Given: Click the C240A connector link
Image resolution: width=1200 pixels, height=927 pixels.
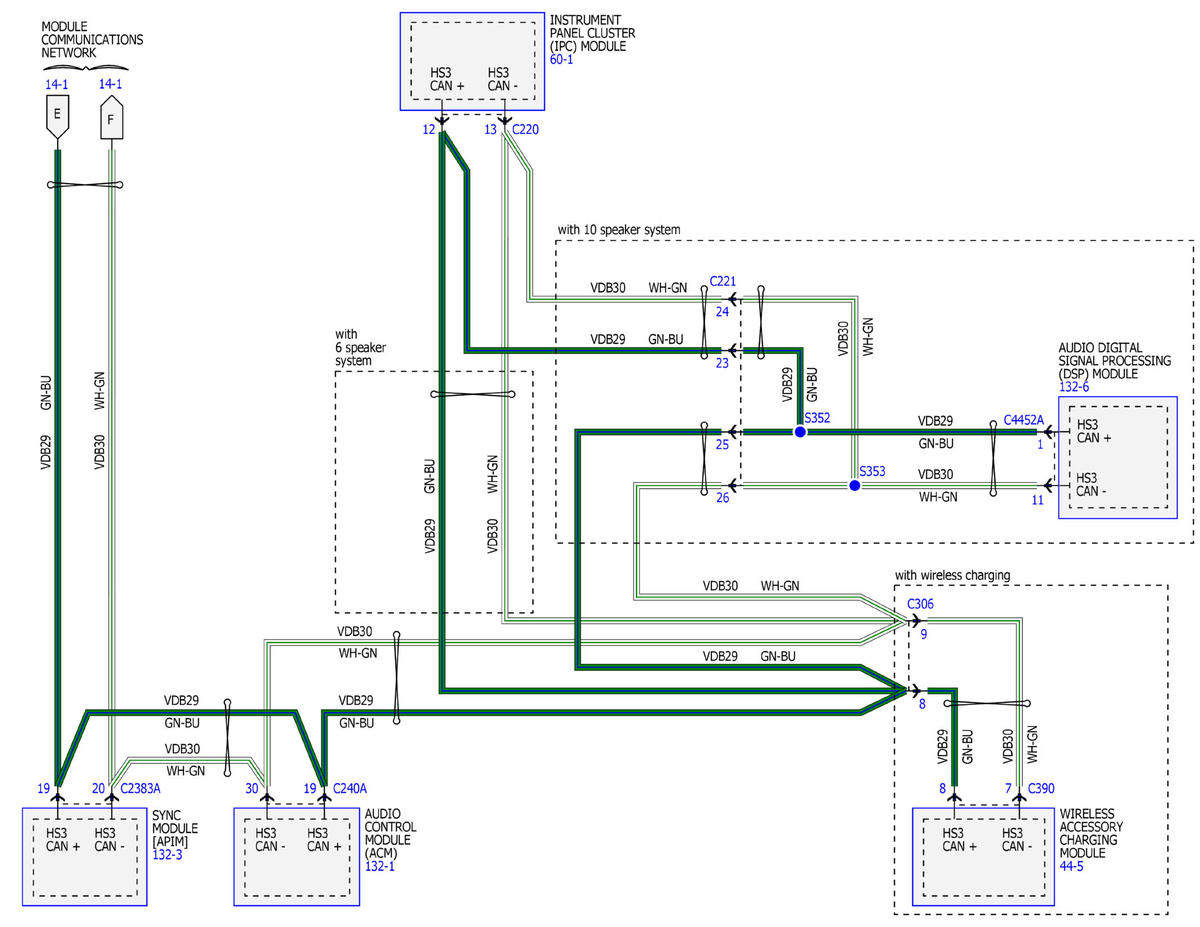Looking at the screenshot, I should click(x=351, y=789).
